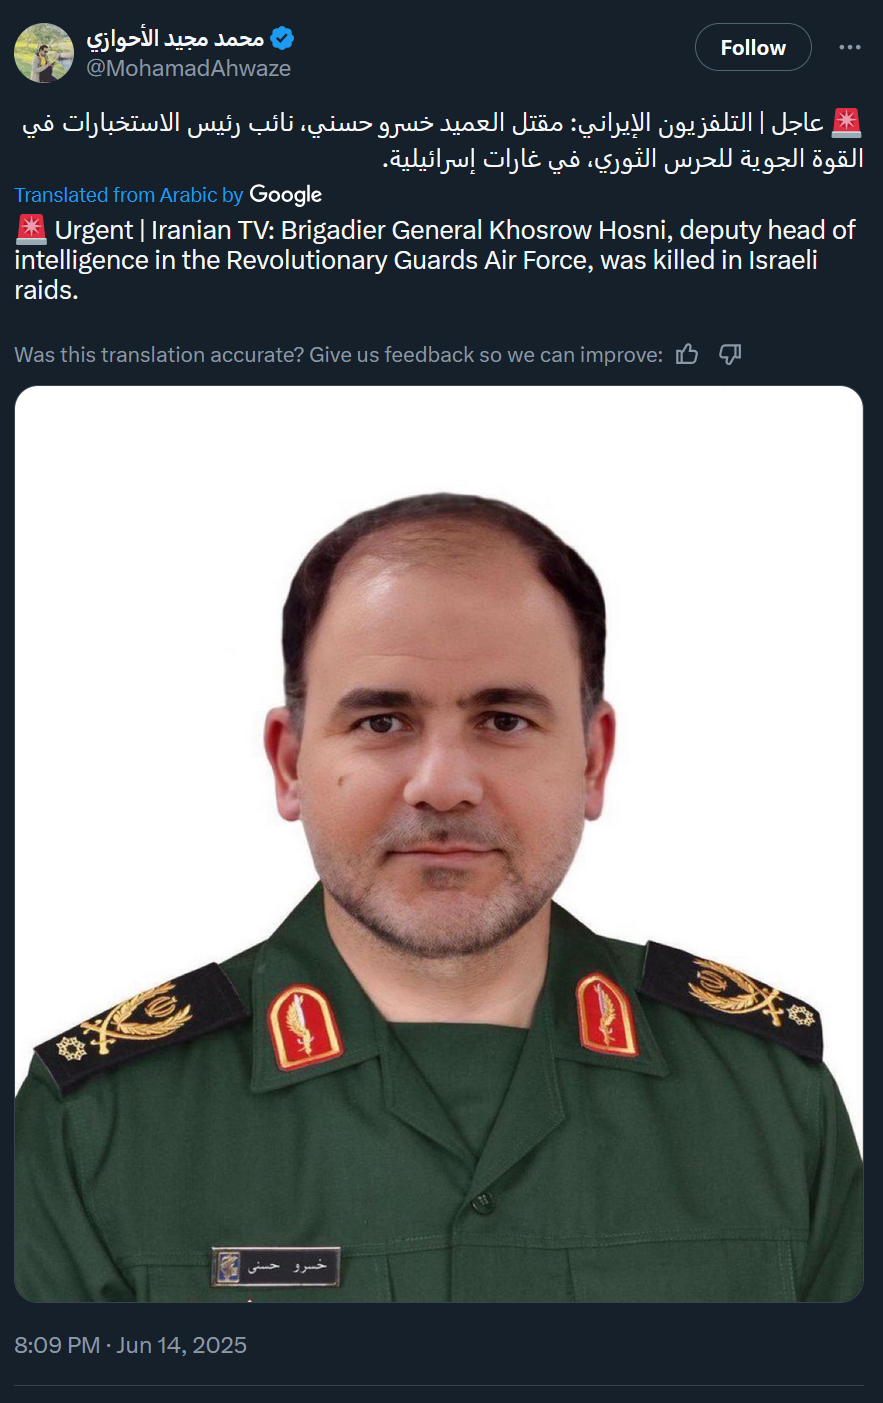
Task: Click the siren emoji in Arabic text
Action: pyautogui.click(x=846, y=123)
